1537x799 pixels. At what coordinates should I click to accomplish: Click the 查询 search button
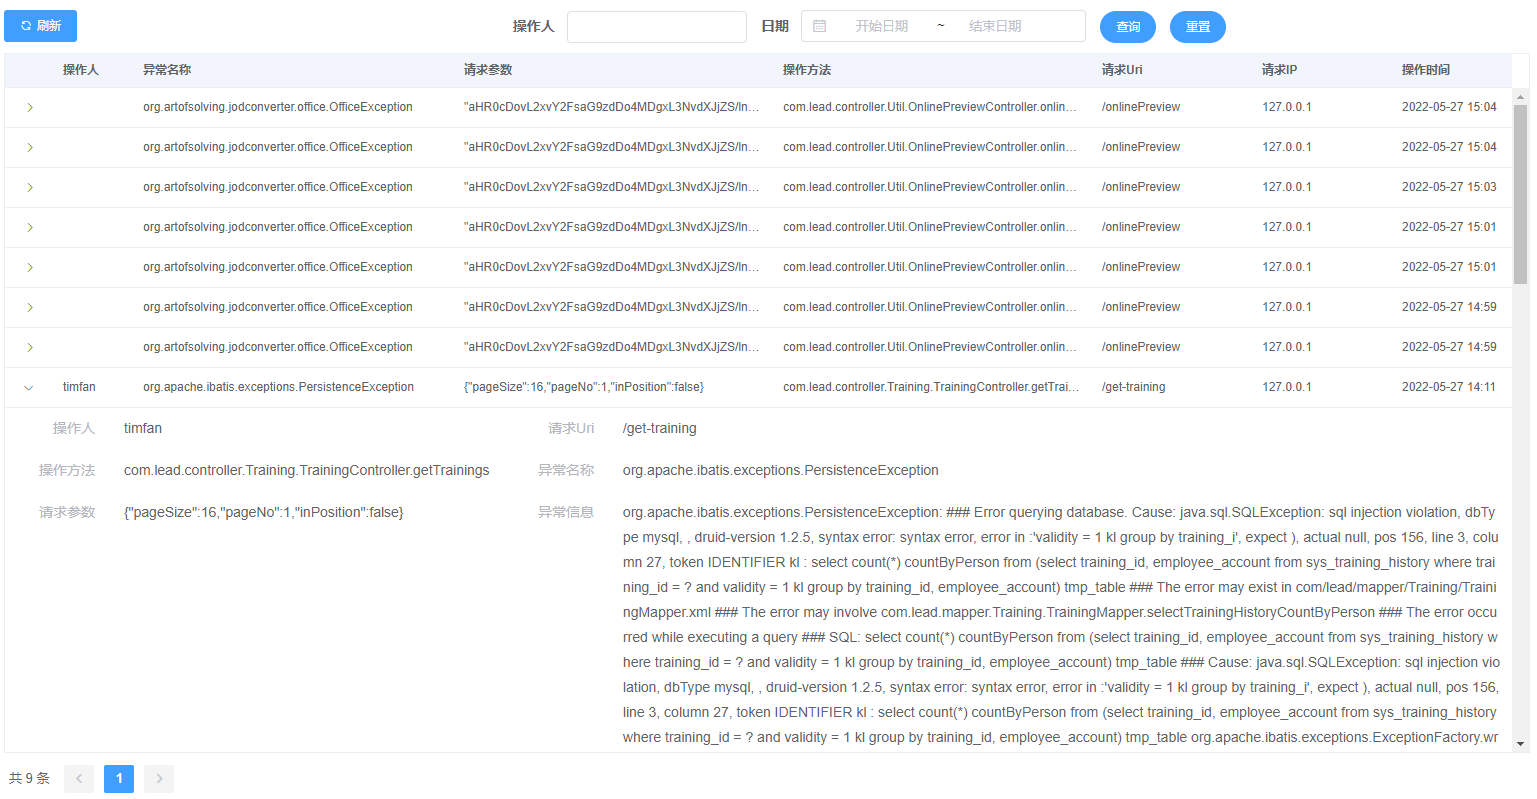tap(1128, 27)
